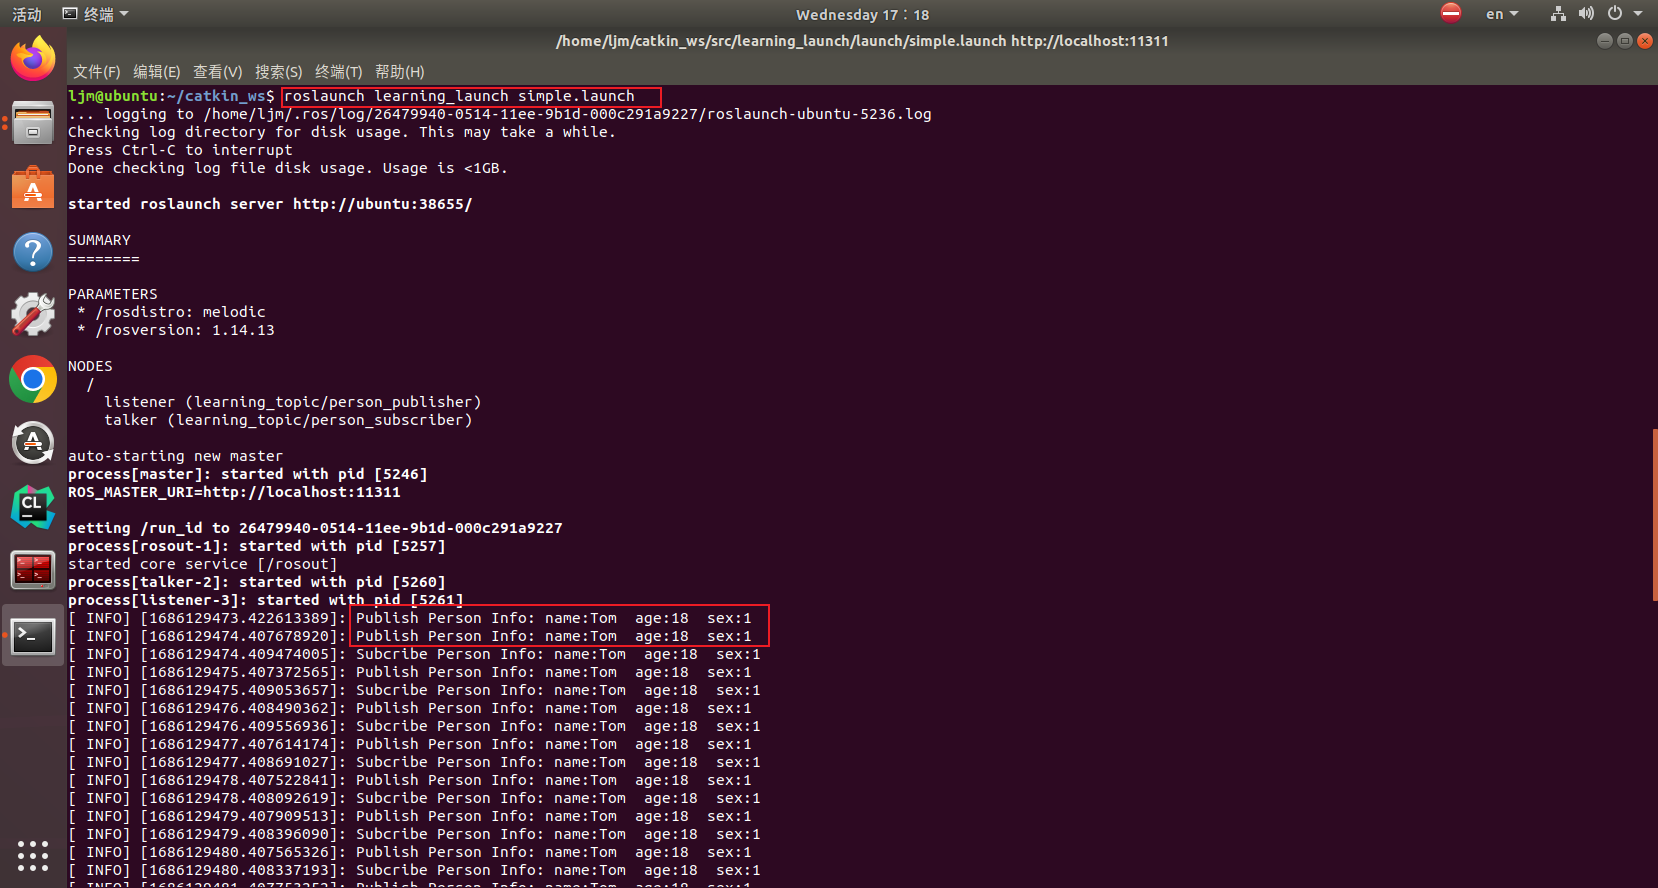
Task: Show Applications grid icon
Action: [33, 855]
